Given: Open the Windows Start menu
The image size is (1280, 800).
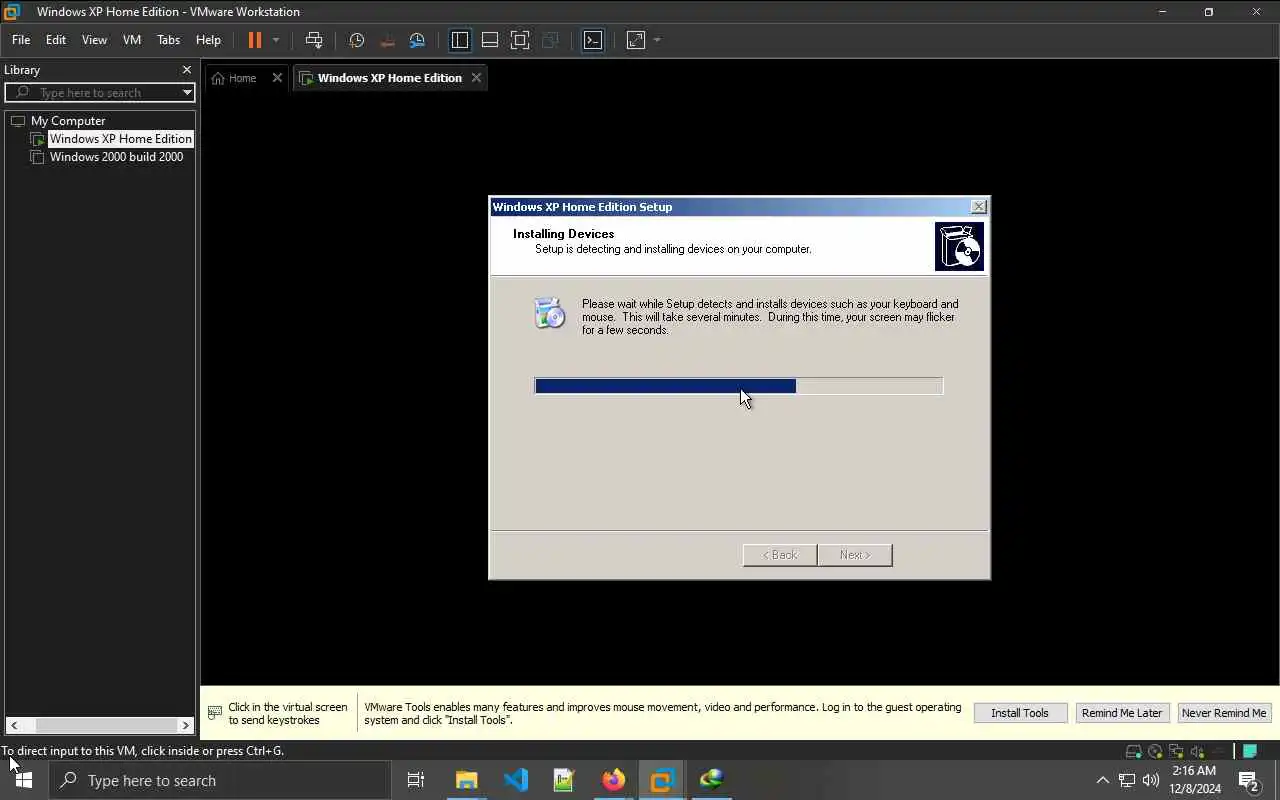Looking at the screenshot, I should (24, 780).
